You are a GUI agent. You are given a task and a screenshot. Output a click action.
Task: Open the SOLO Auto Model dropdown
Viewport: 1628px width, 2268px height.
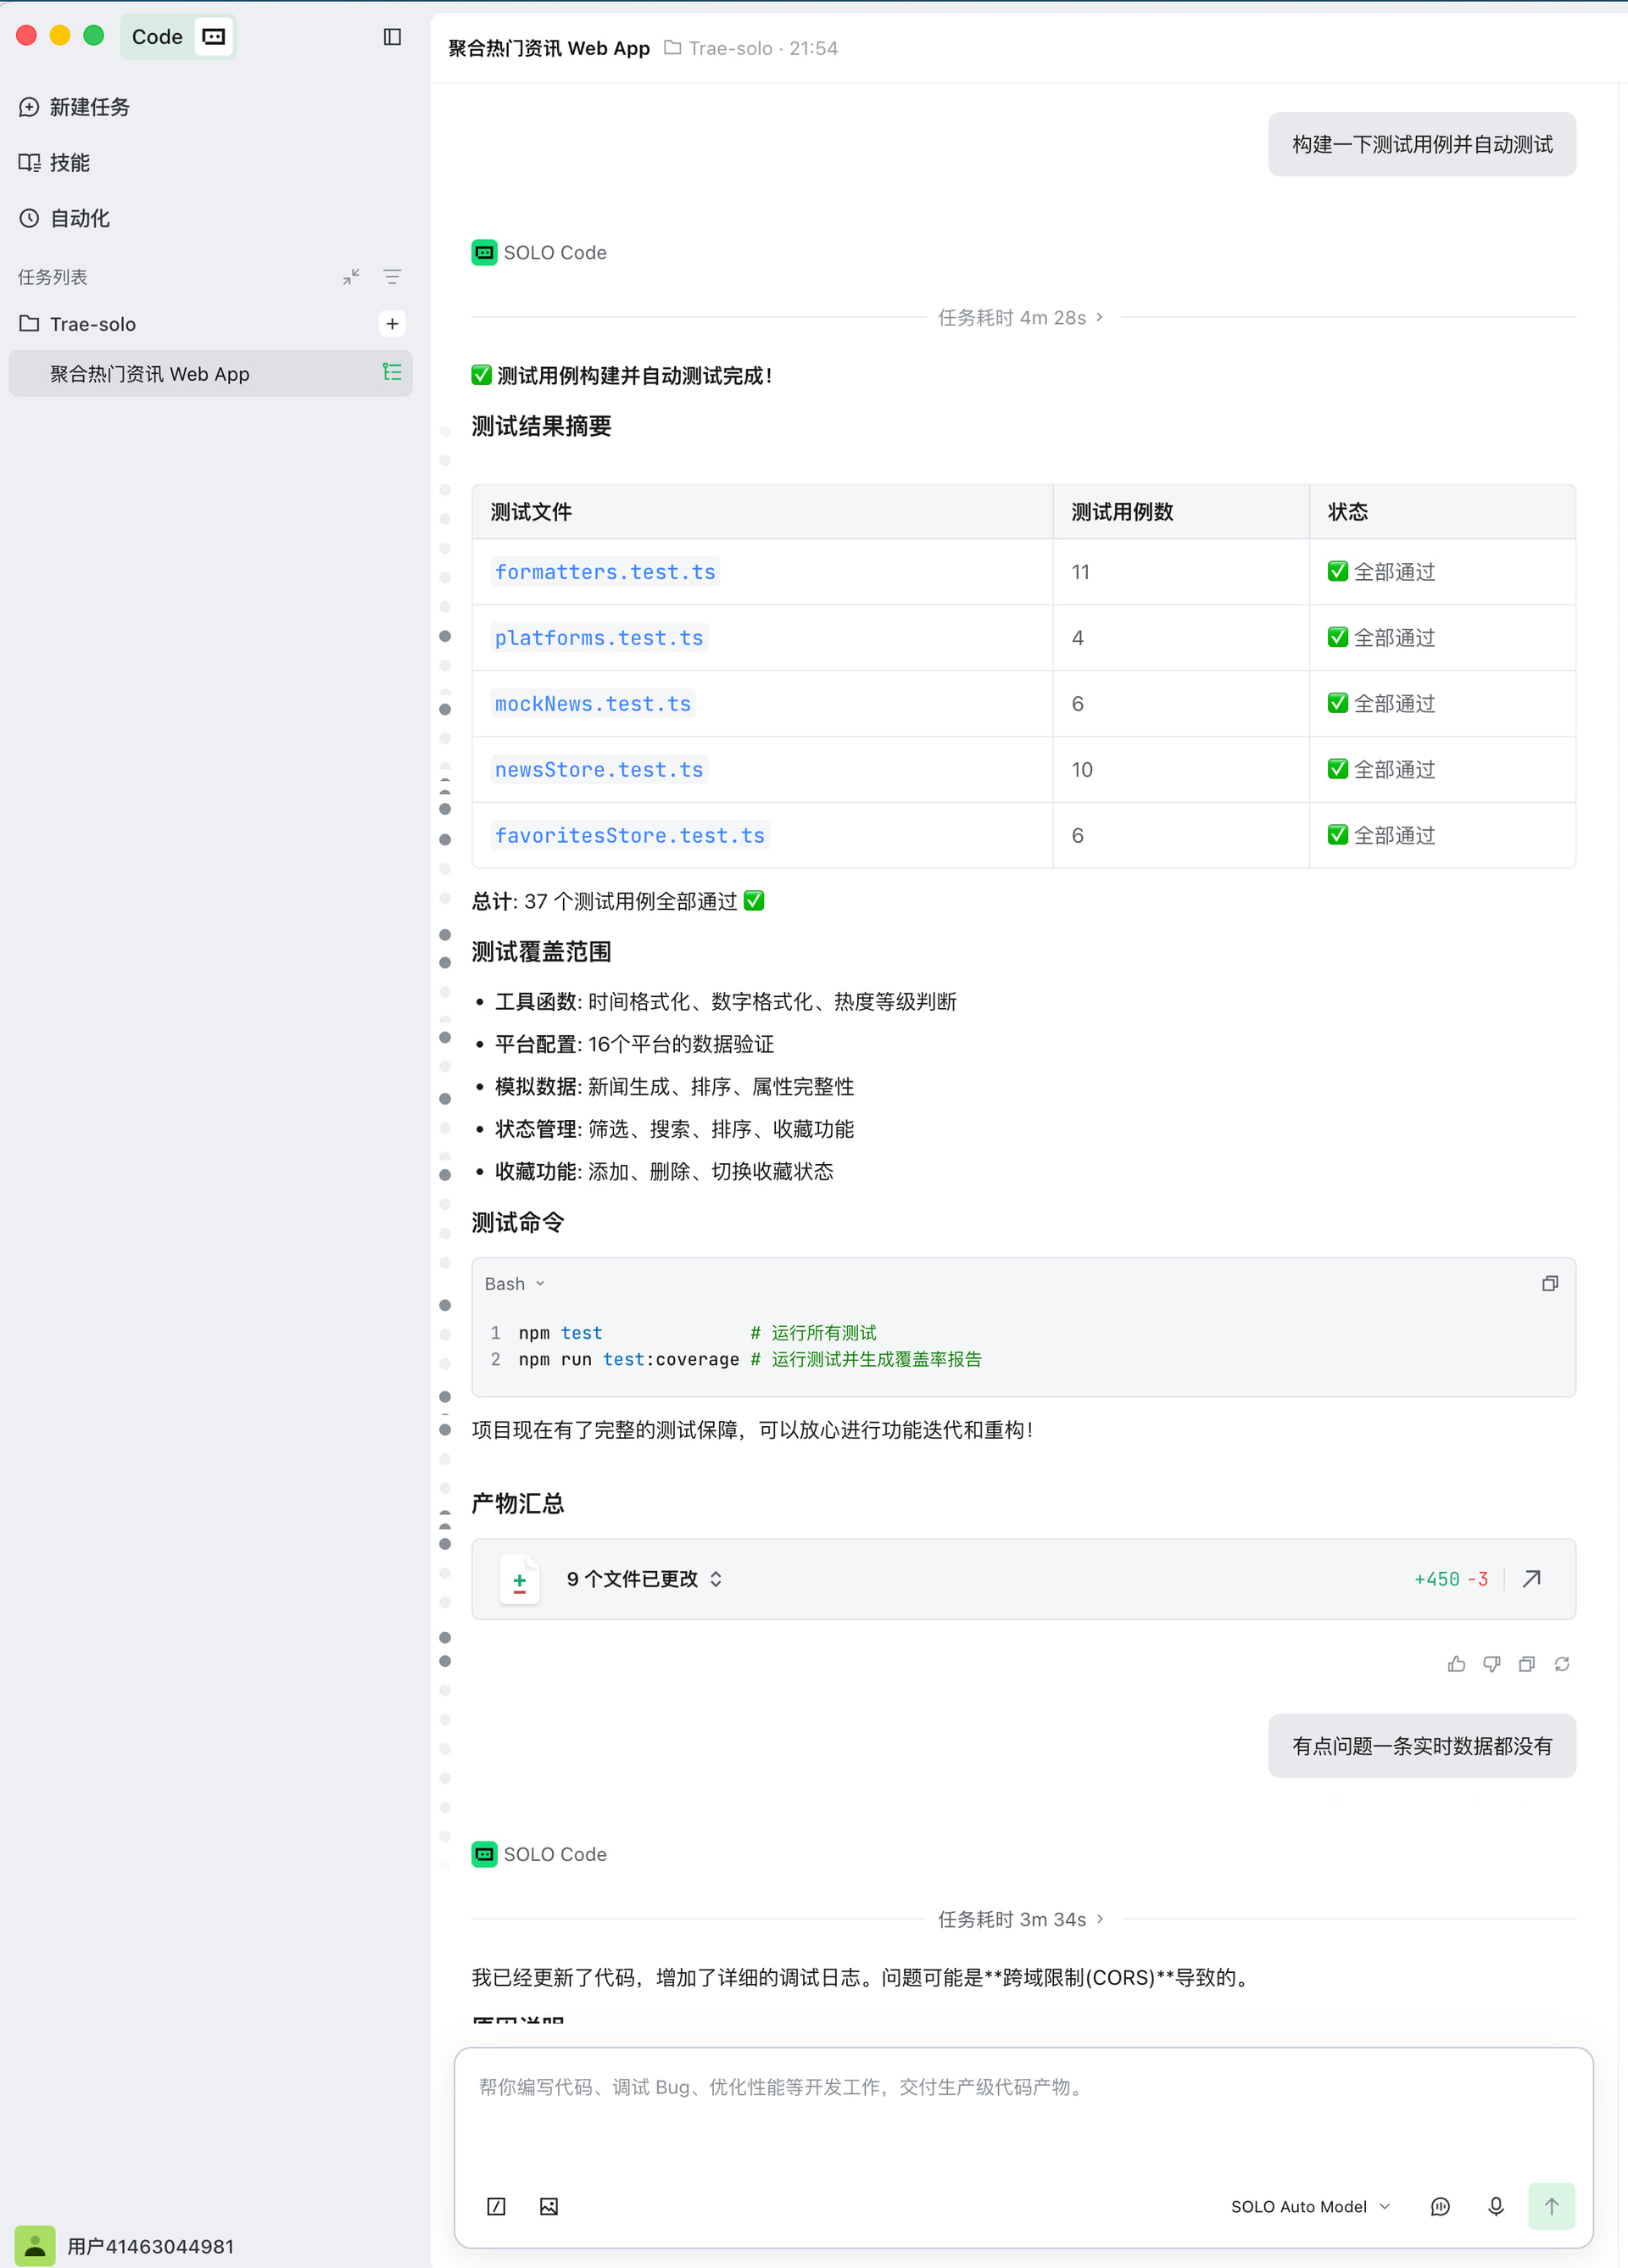point(1310,2206)
